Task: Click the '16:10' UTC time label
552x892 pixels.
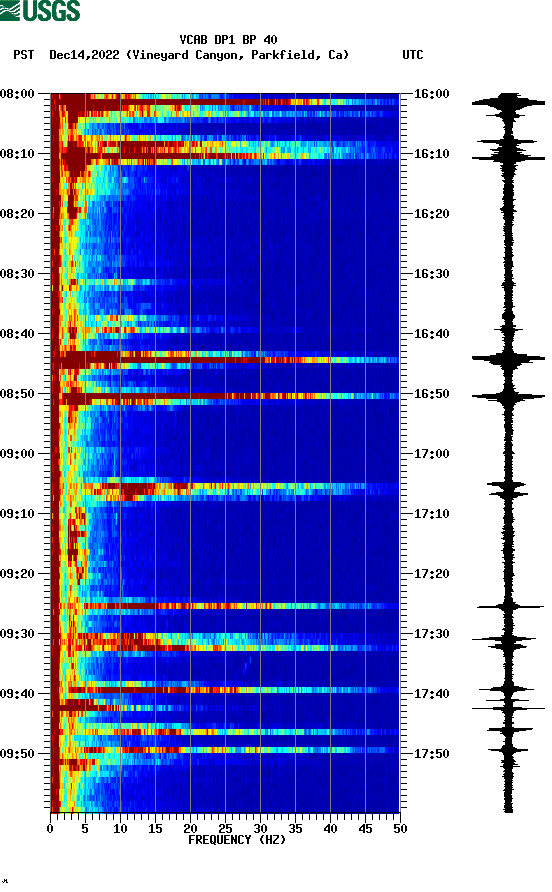Action: click(x=431, y=154)
